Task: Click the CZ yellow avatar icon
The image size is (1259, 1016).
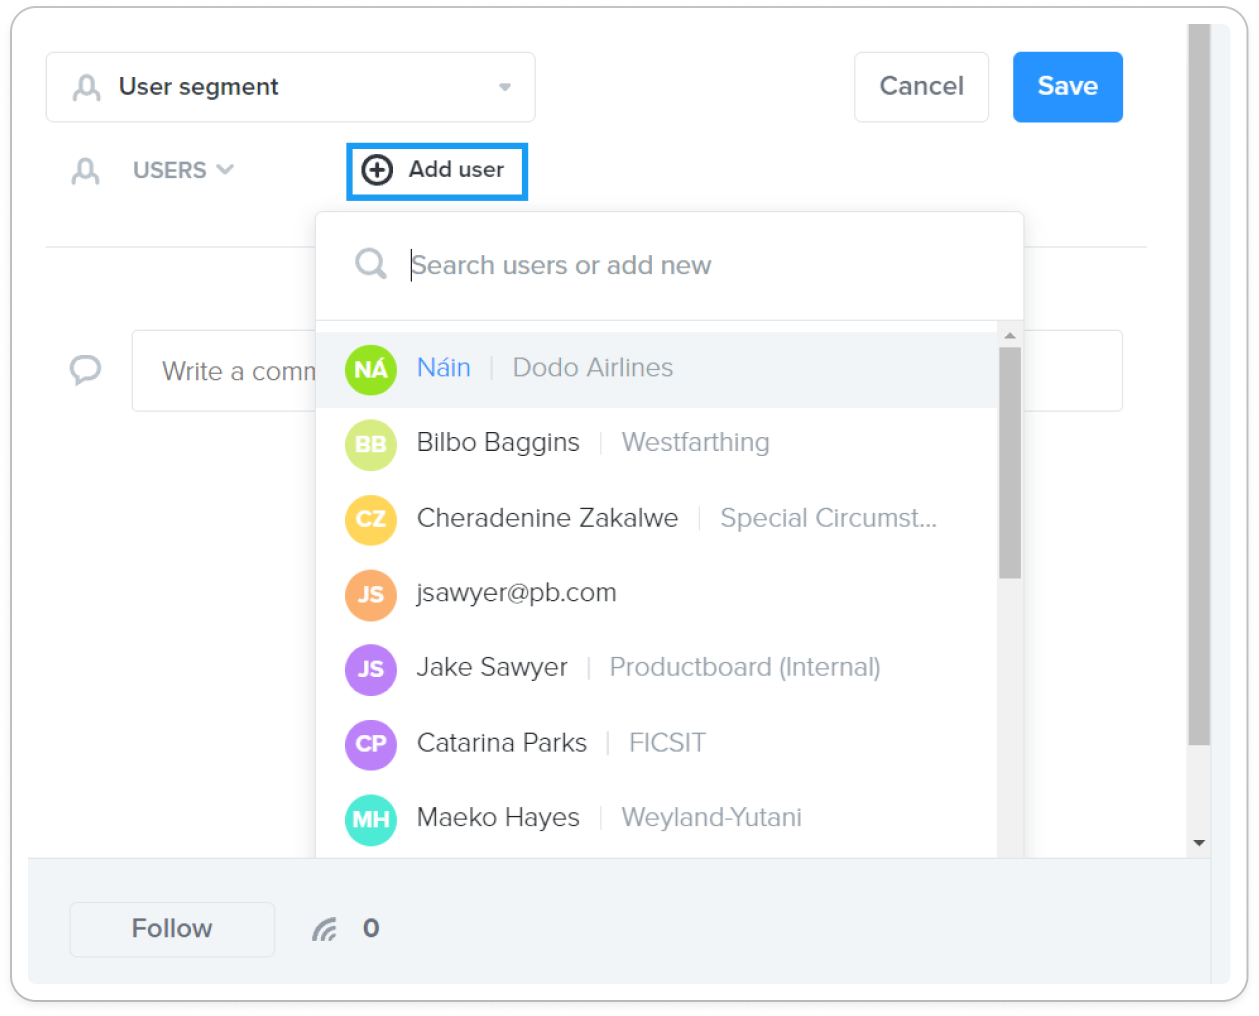Action: pyautogui.click(x=371, y=519)
